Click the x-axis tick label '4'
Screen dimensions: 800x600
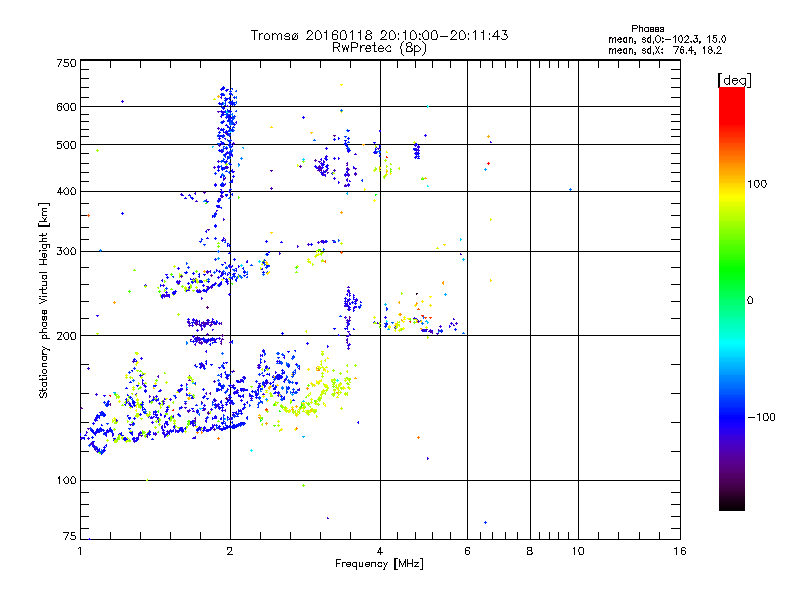(x=380, y=551)
